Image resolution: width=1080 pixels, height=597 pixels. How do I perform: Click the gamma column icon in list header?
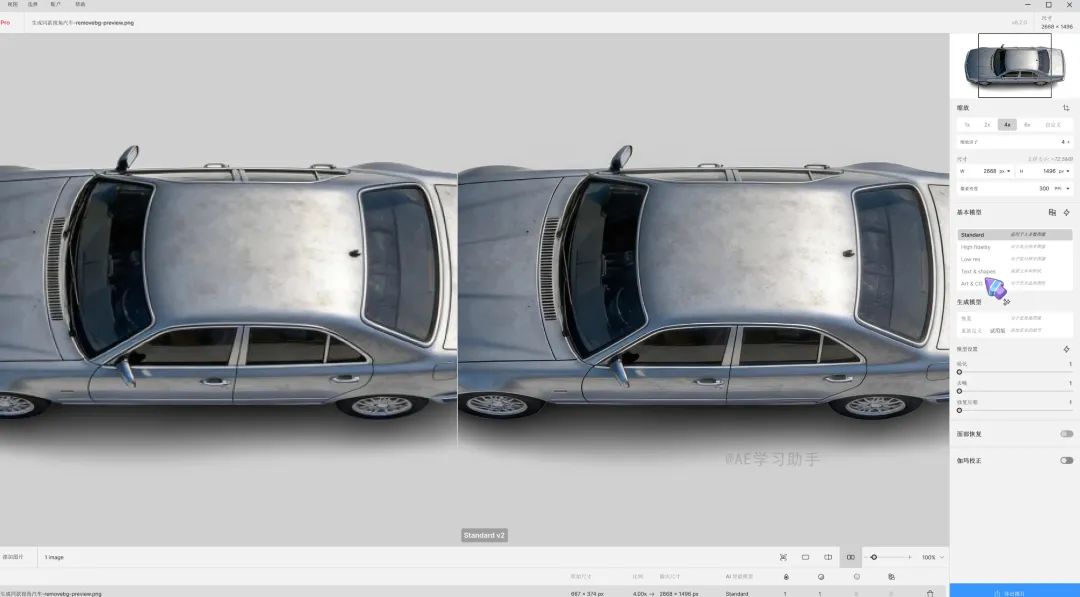coord(891,576)
